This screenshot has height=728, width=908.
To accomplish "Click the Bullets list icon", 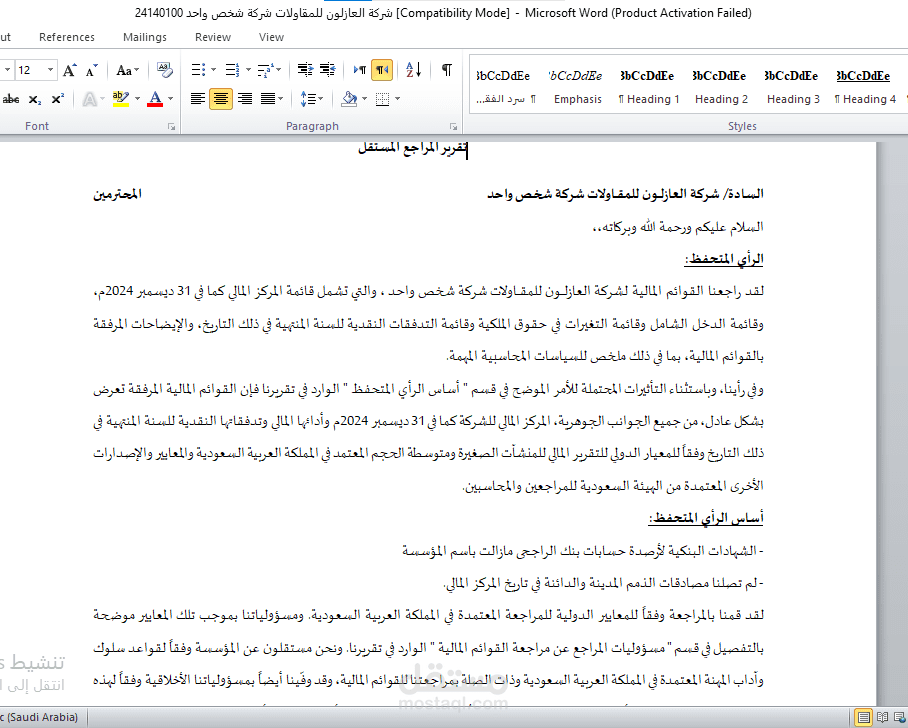I will point(198,70).
